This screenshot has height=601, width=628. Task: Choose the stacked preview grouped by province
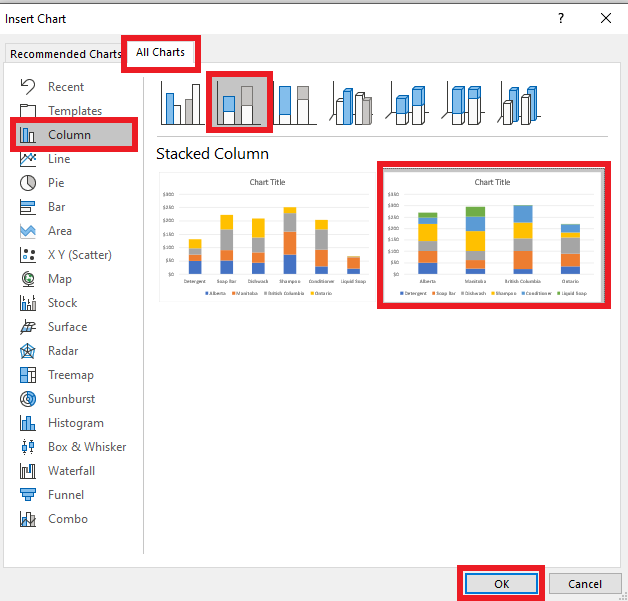(493, 235)
